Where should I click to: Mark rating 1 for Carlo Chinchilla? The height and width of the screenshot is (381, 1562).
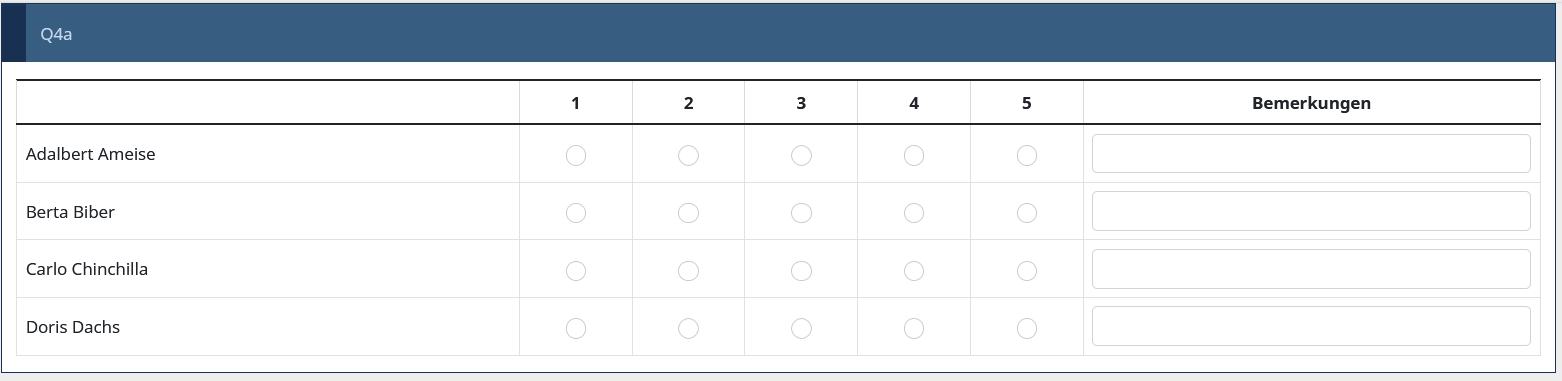576,270
